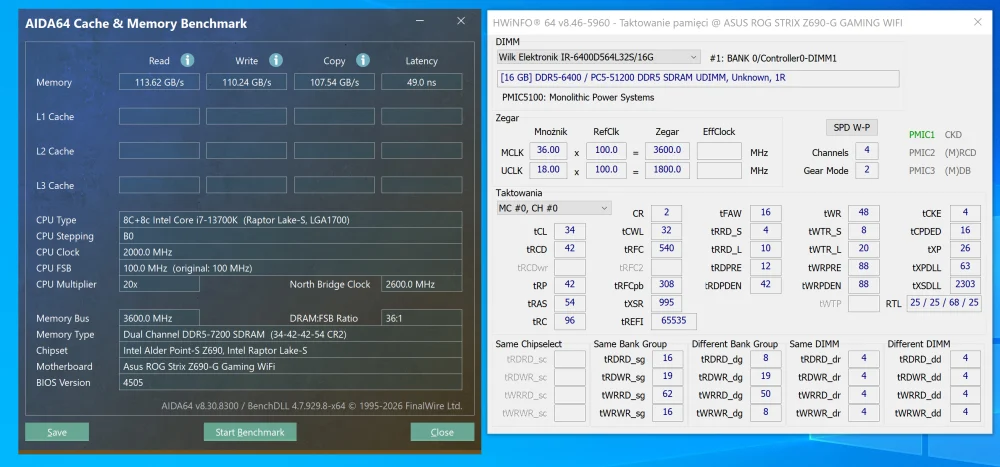Select the PMIC1 label
The image size is (1000, 467).
[x=922, y=135]
